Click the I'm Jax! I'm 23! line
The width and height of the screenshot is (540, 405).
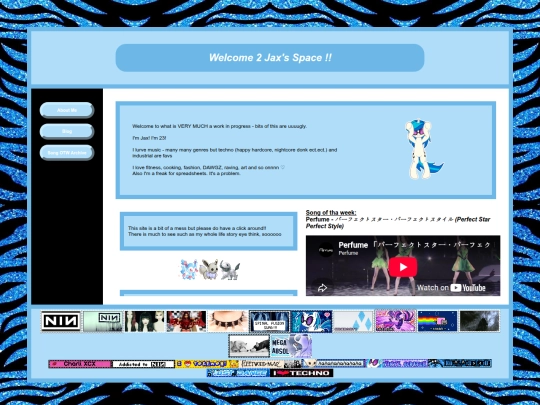pos(149,138)
